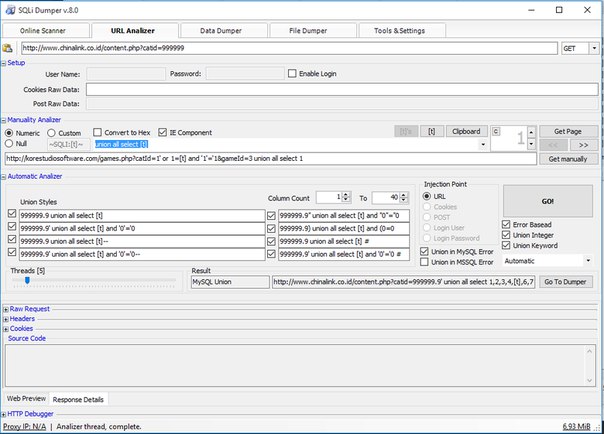
Task: Click the Proxy IP: N/A status link
Action: 24,426
